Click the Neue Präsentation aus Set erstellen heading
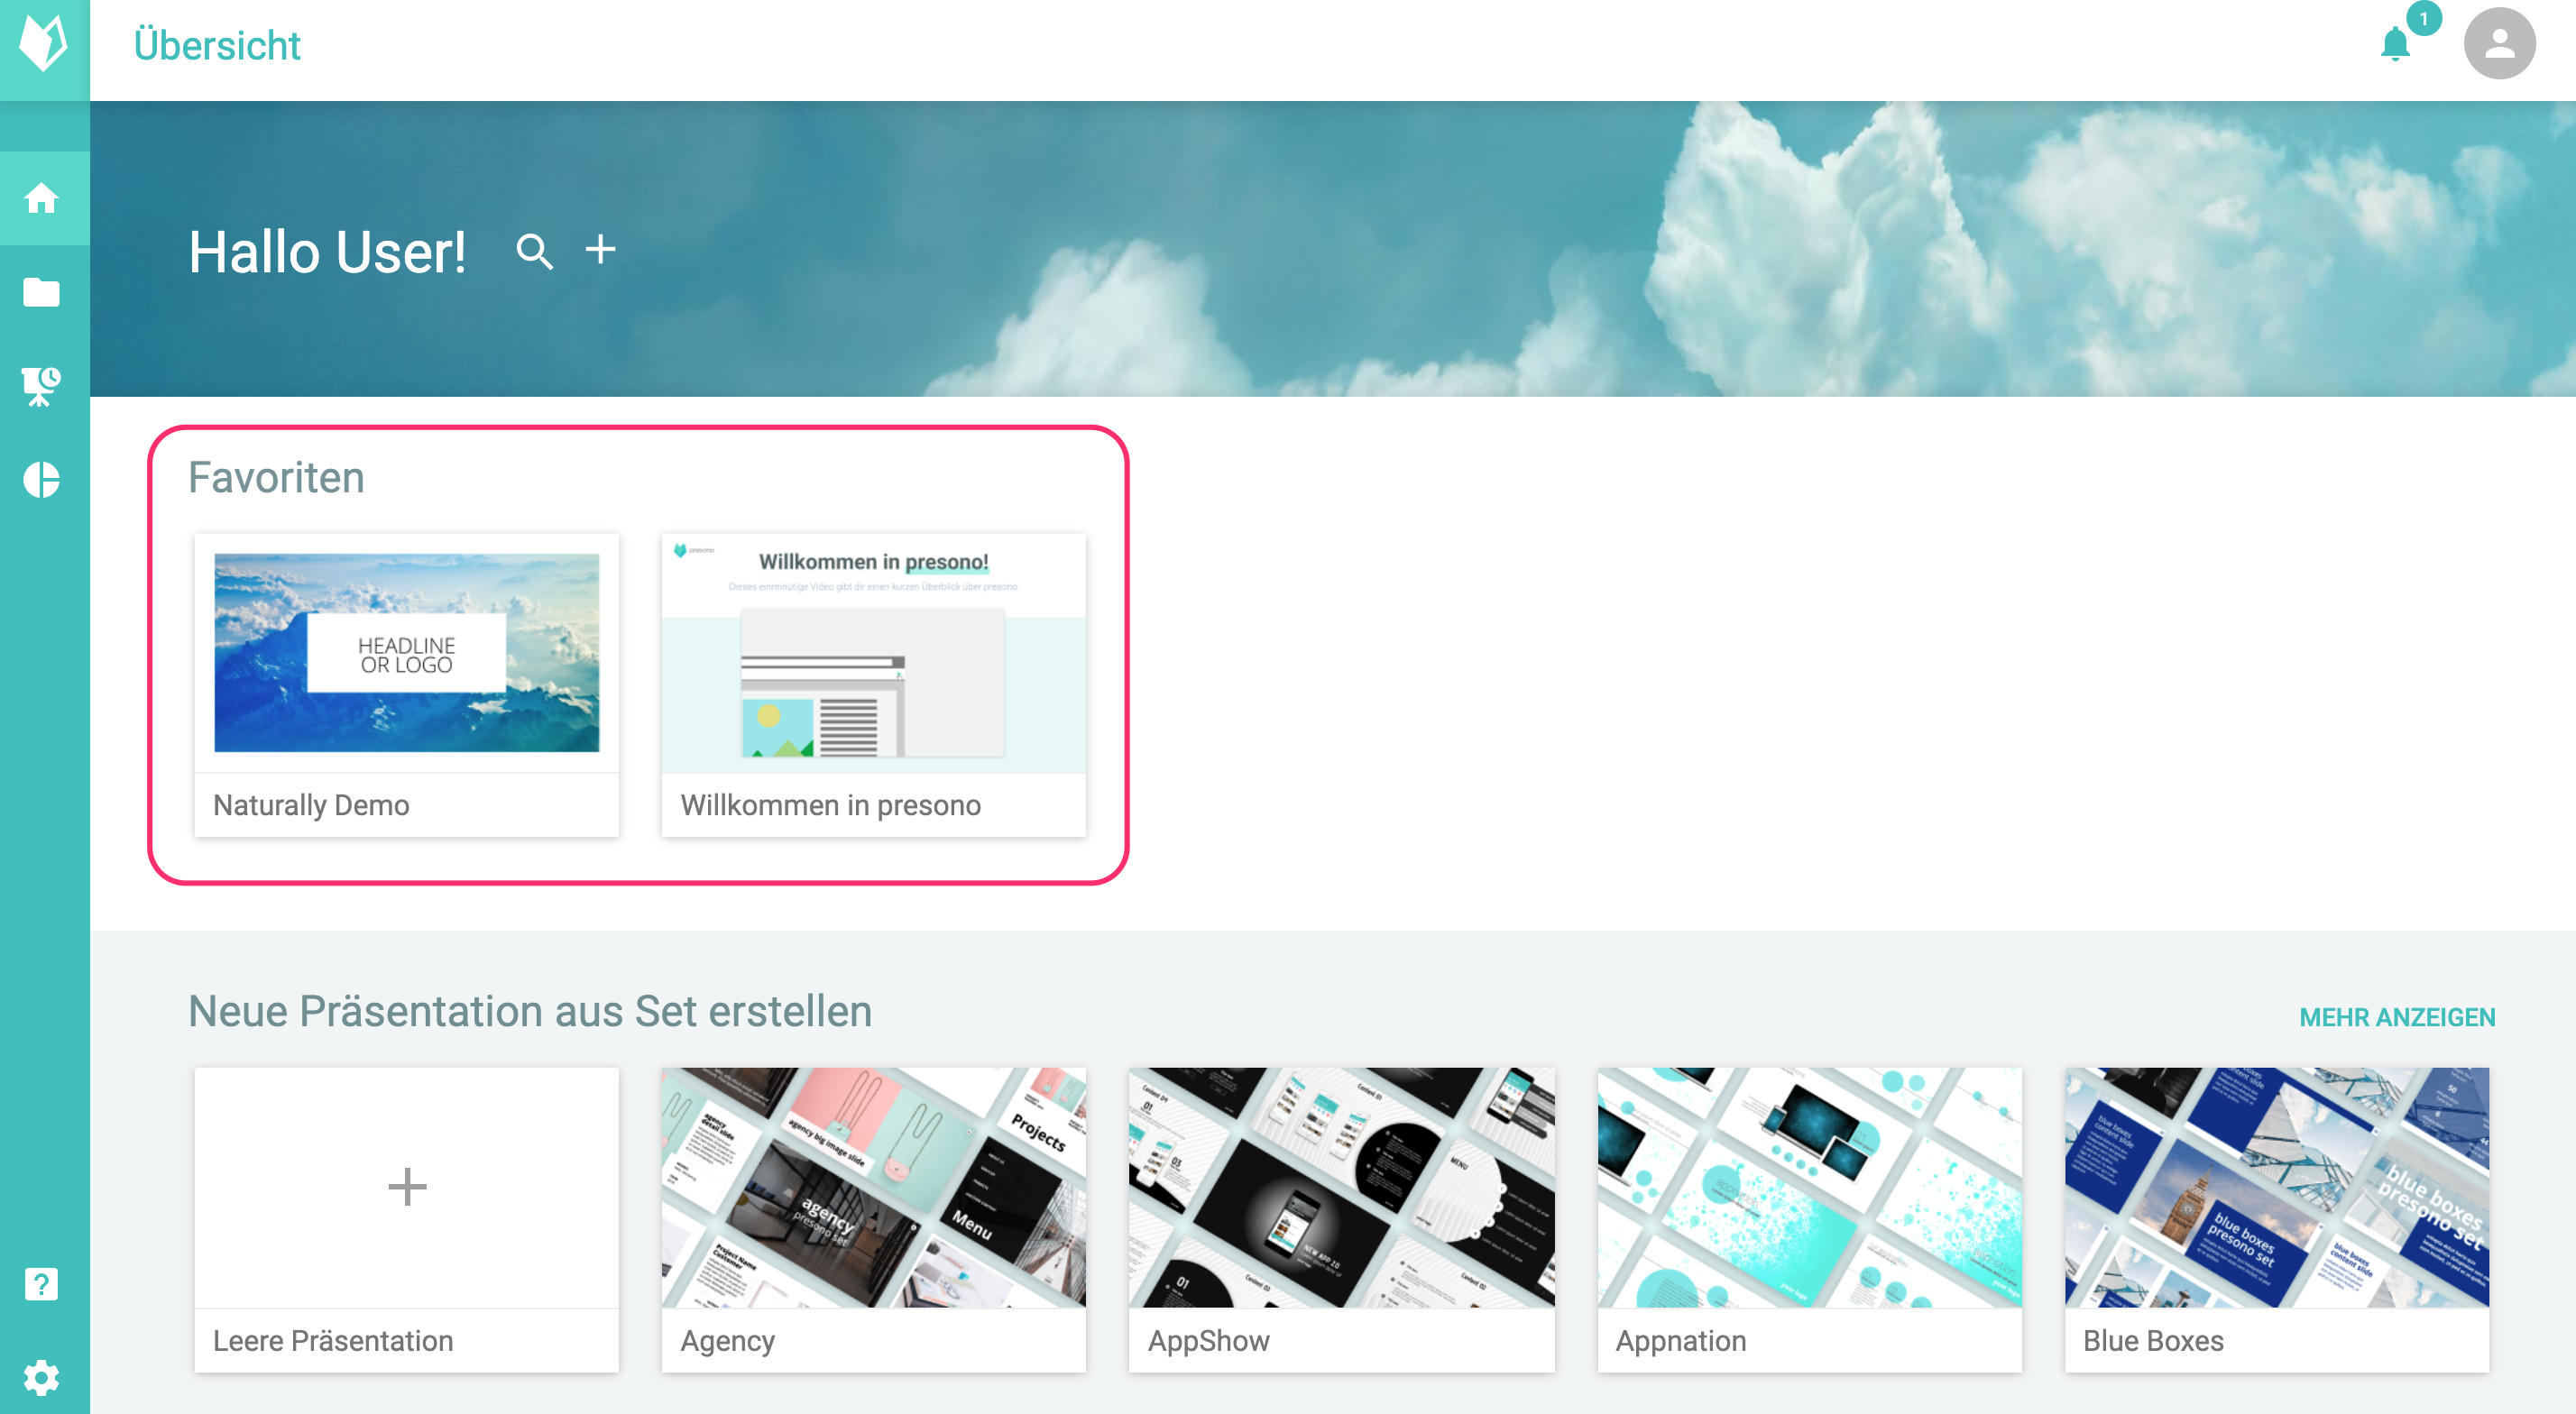This screenshot has width=2576, height=1414. tap(530, 1011)
